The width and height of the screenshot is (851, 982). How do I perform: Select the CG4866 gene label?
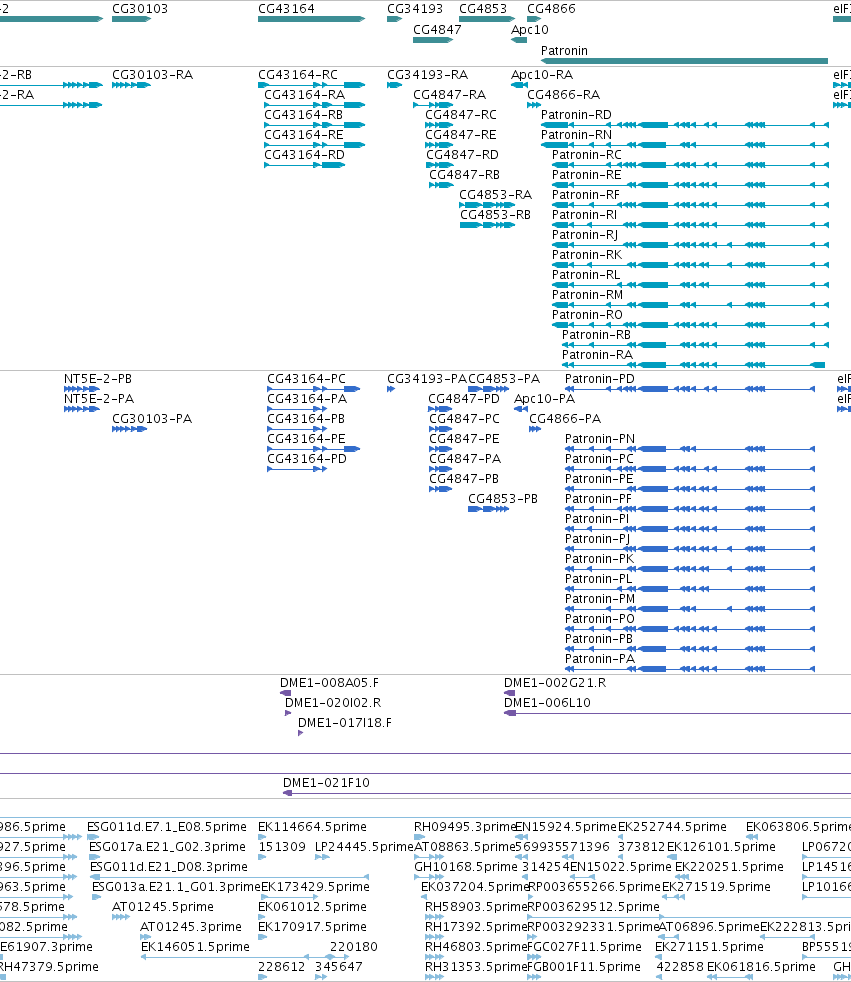coord(551,9)
